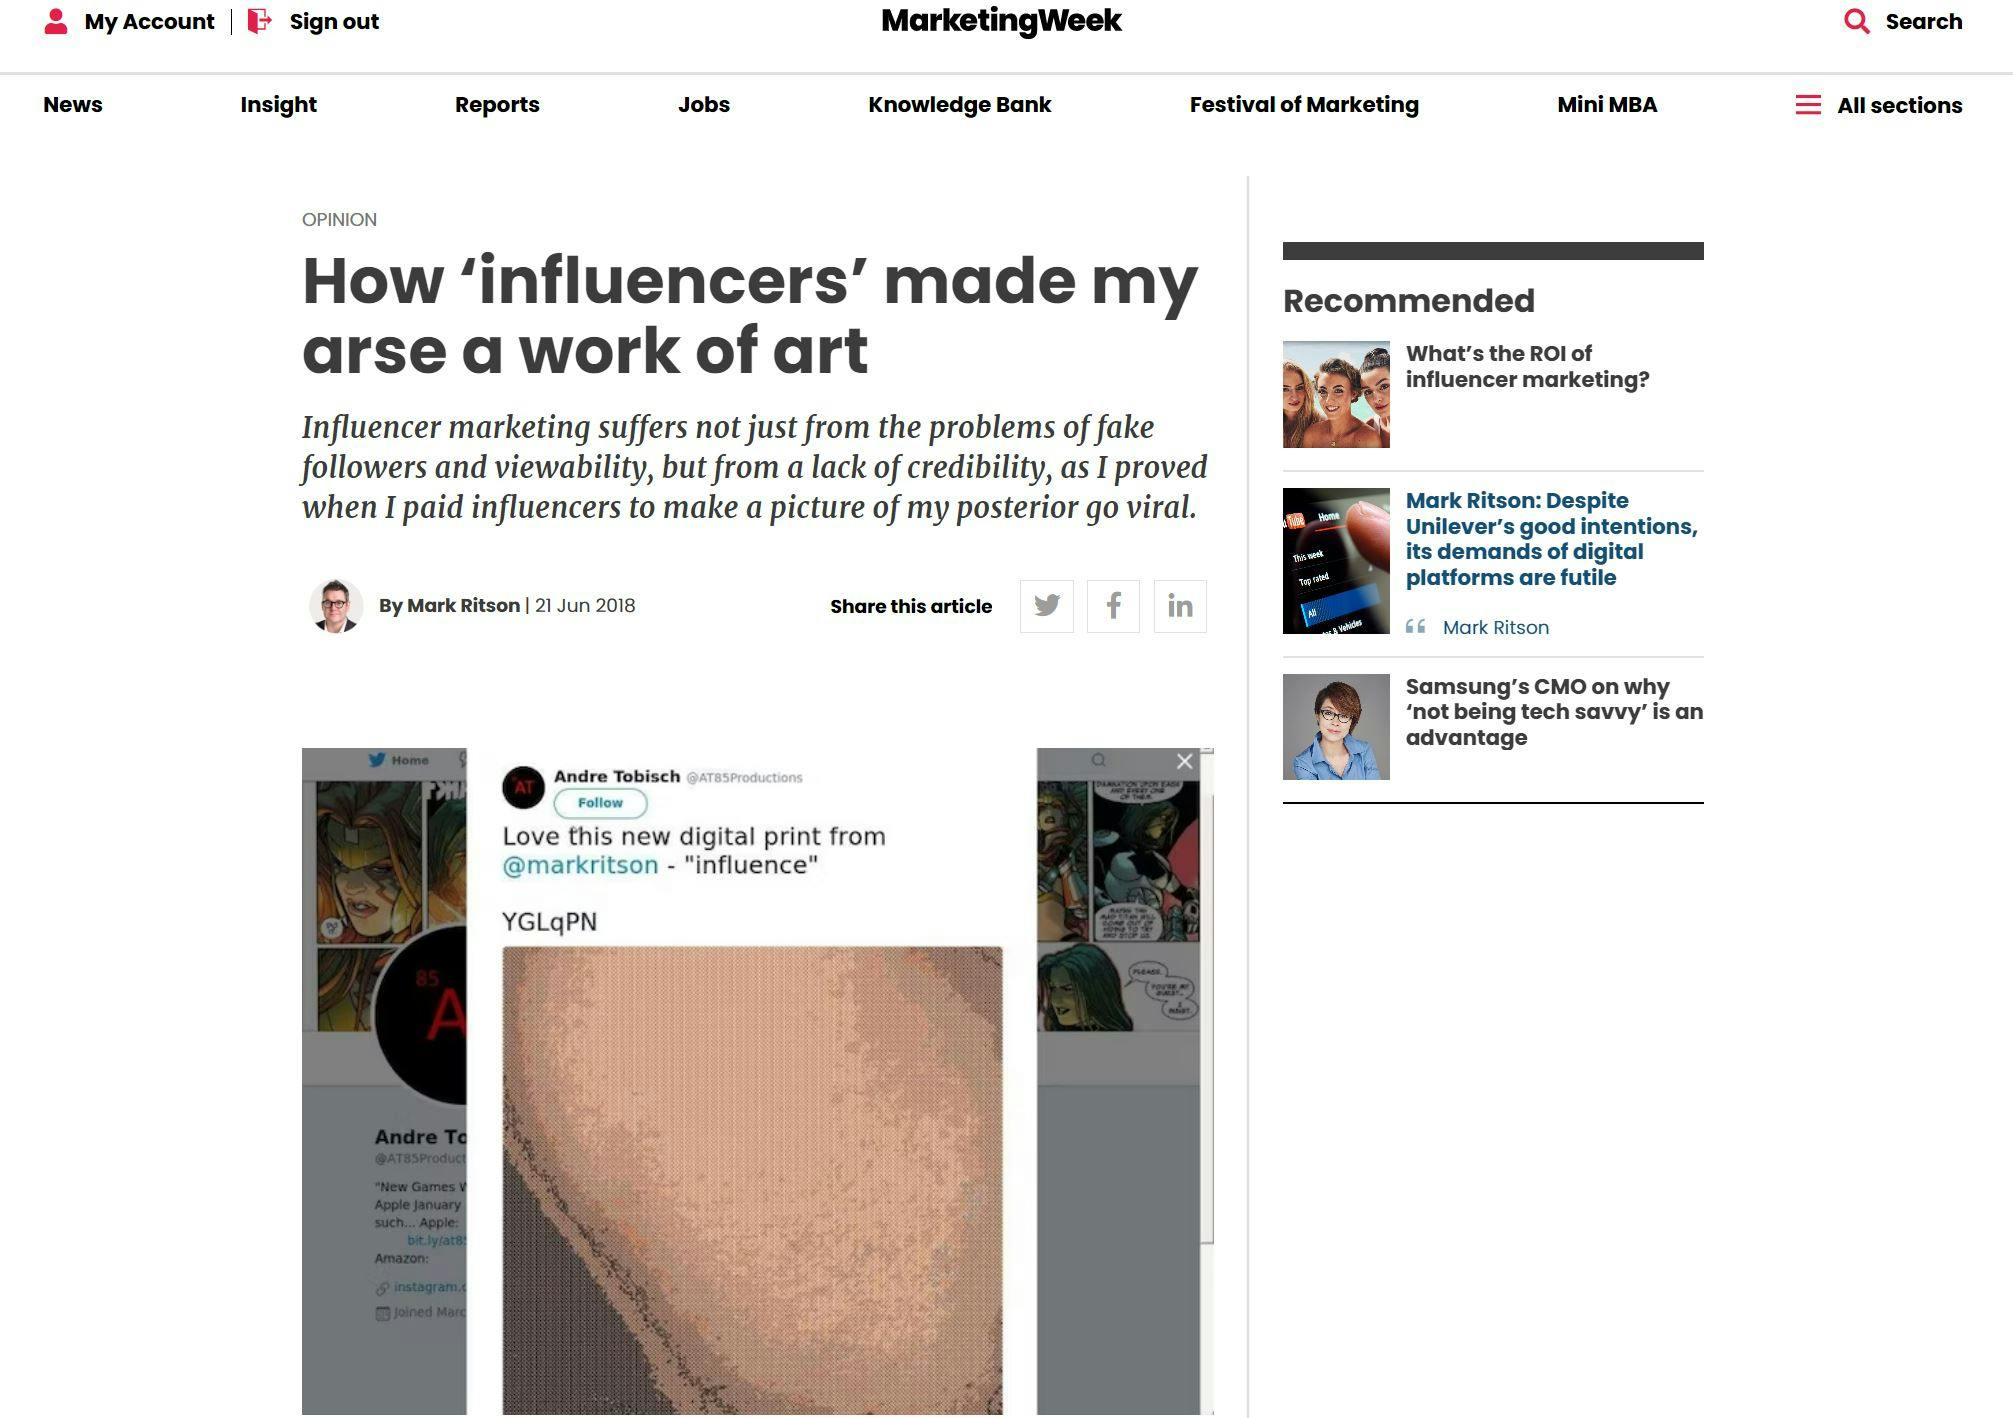Click the My Account person icon
This screenshot has height=1418, width=2013.
pyautogui.click(x=56, y=22)
